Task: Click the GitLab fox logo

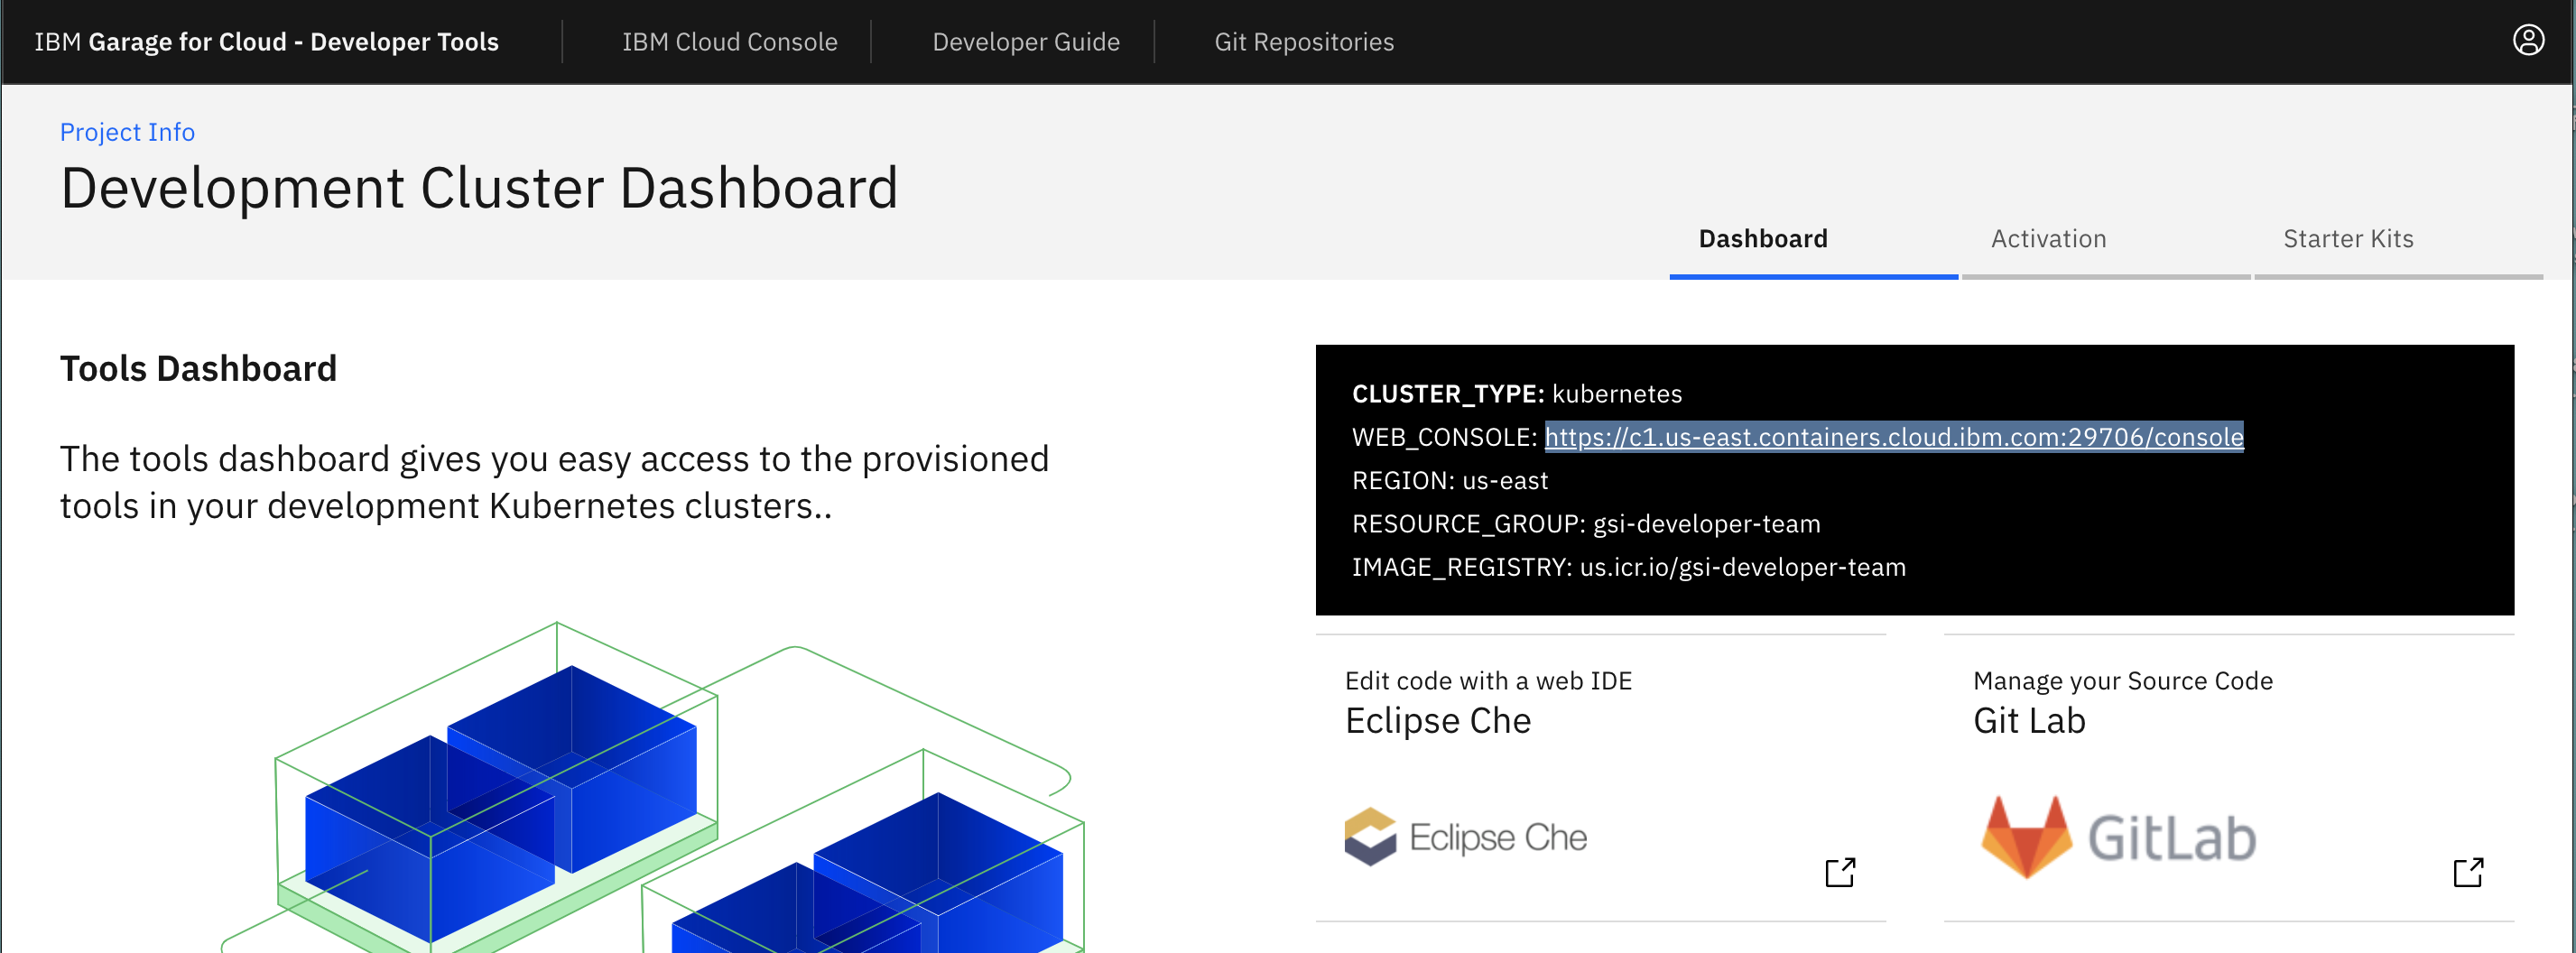Action: pyautogui.click(x=2026, y=836)
